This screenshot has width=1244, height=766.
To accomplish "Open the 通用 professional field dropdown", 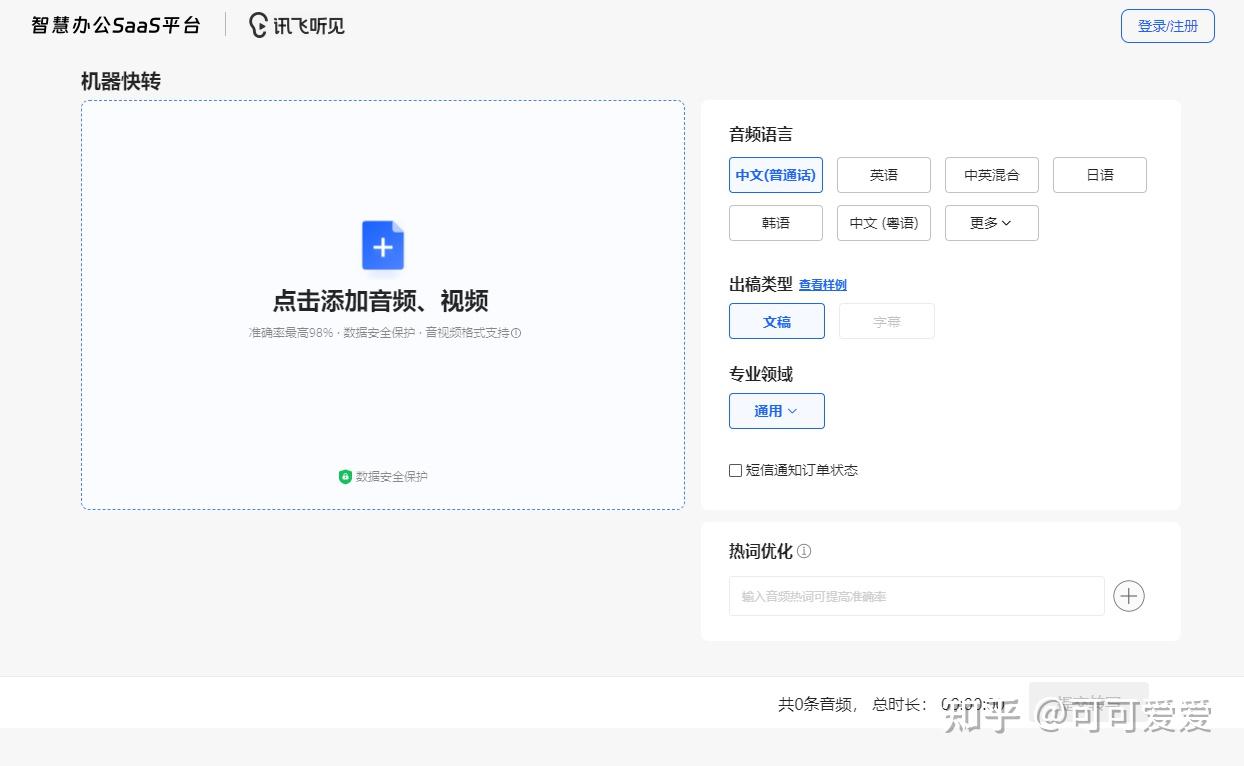I will click(777, 411).
